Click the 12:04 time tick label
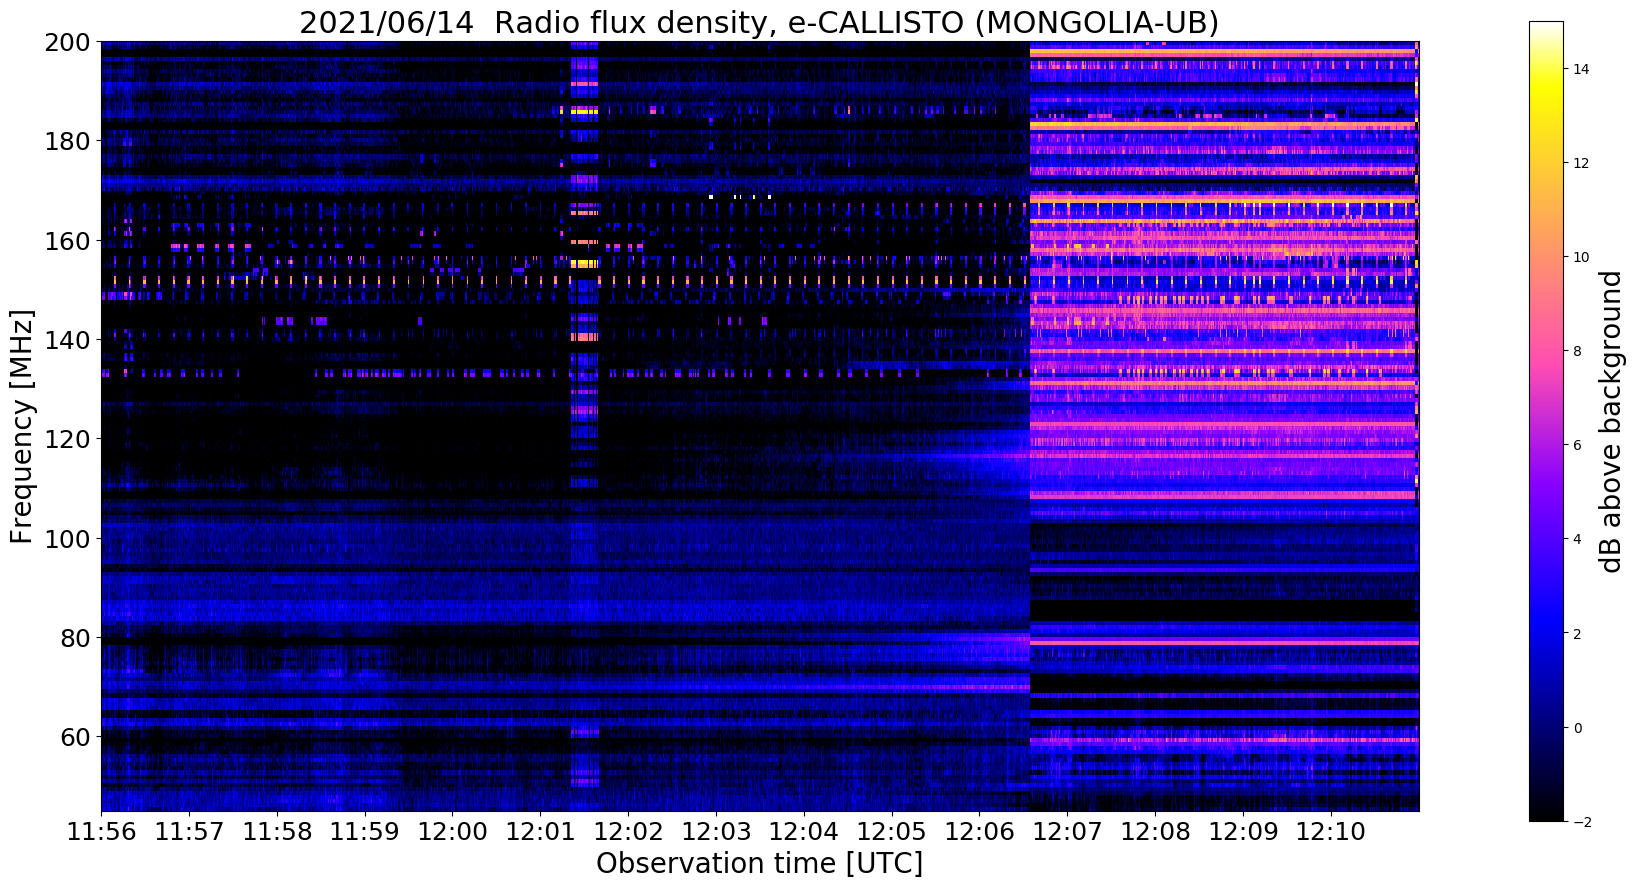The image size is (1636, 888). 805,832
